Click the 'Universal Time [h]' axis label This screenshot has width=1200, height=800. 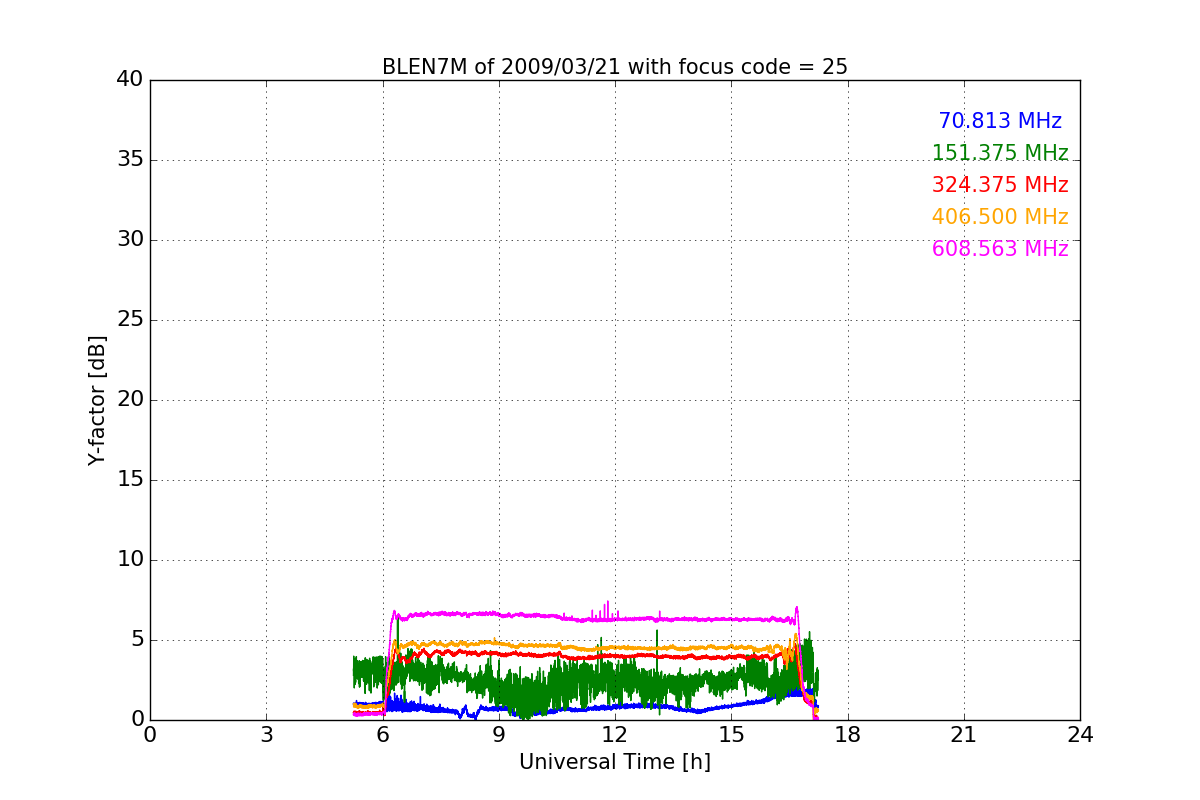point(615,762)
